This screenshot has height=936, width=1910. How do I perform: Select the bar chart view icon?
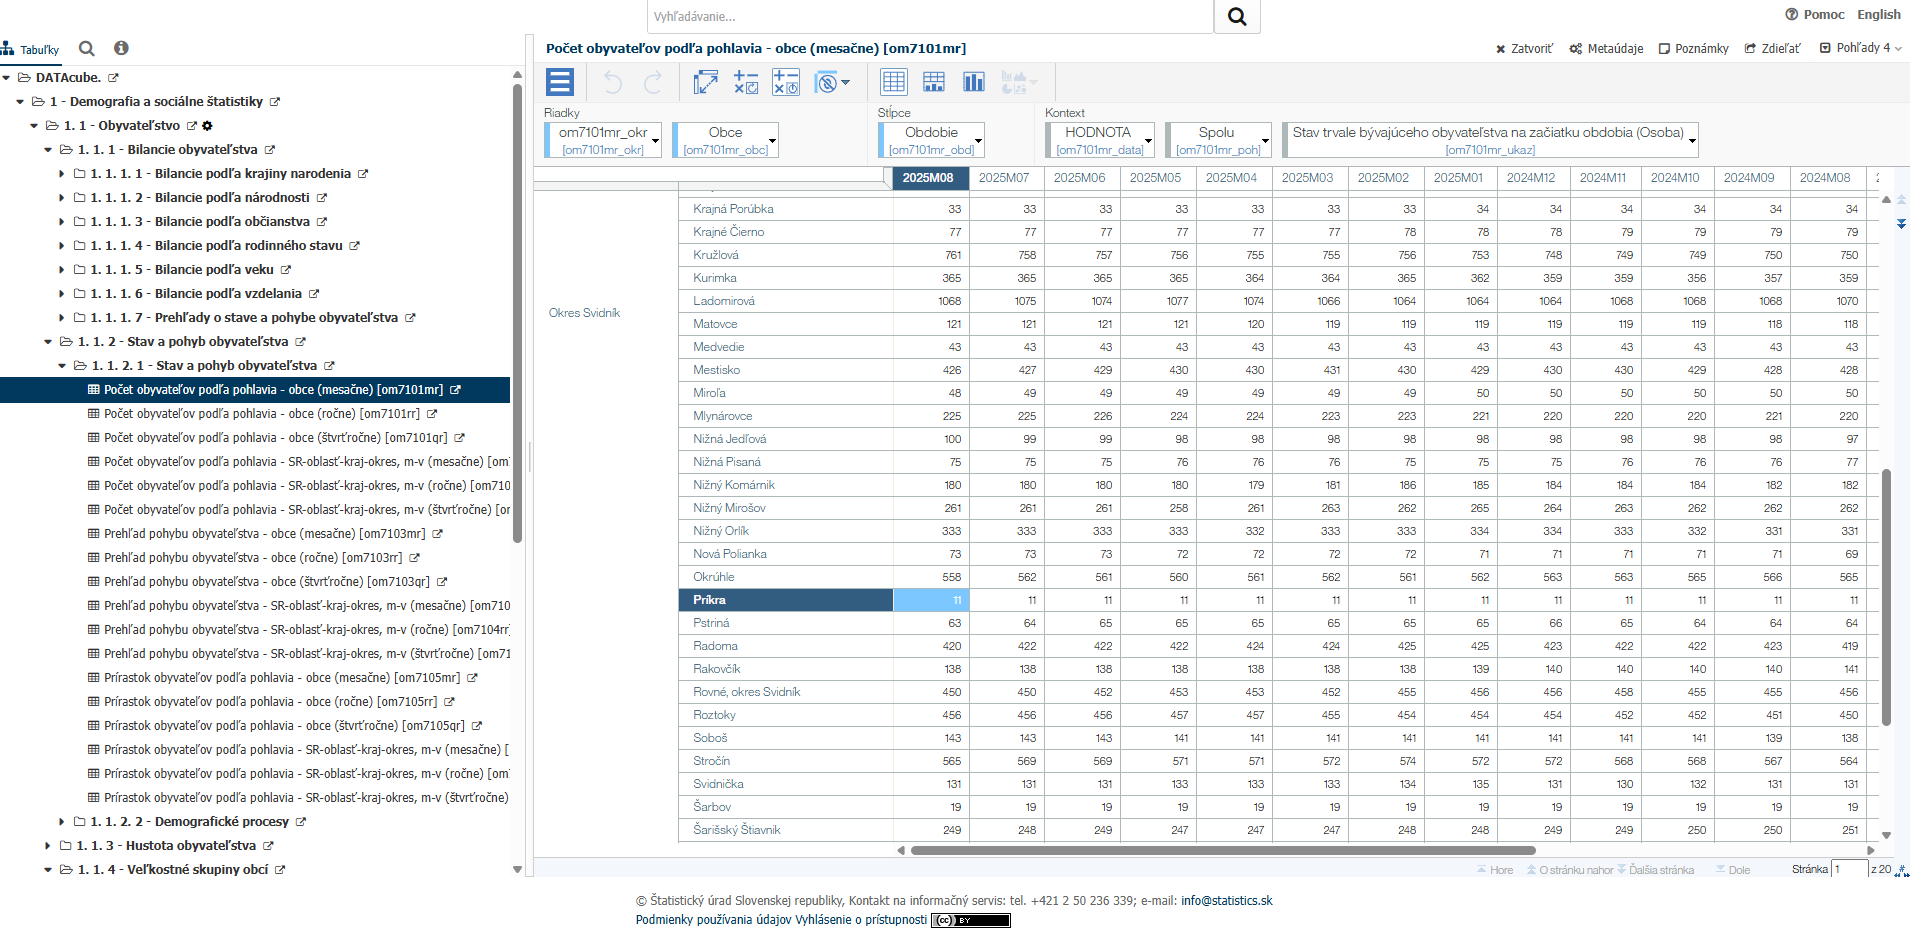coord(973,82)
